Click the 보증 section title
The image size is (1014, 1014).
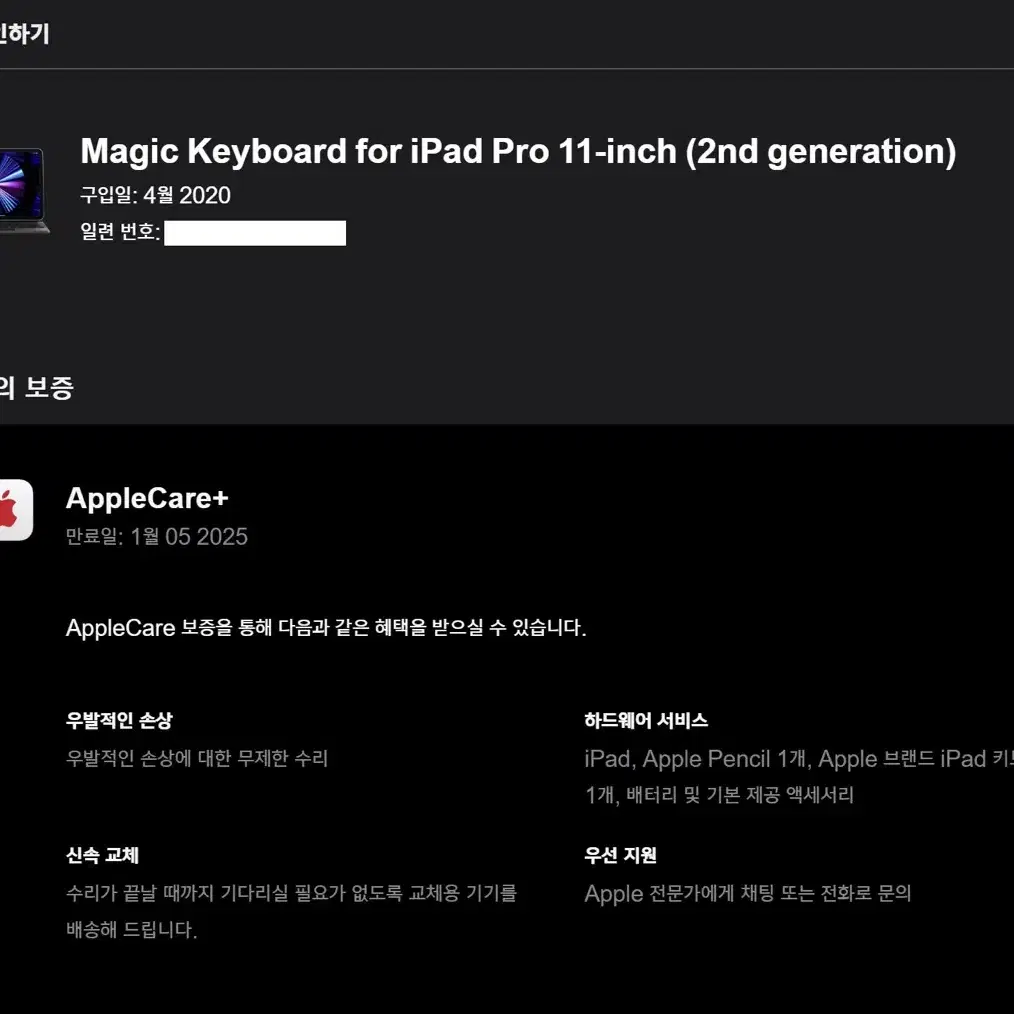tap(37, 387)
